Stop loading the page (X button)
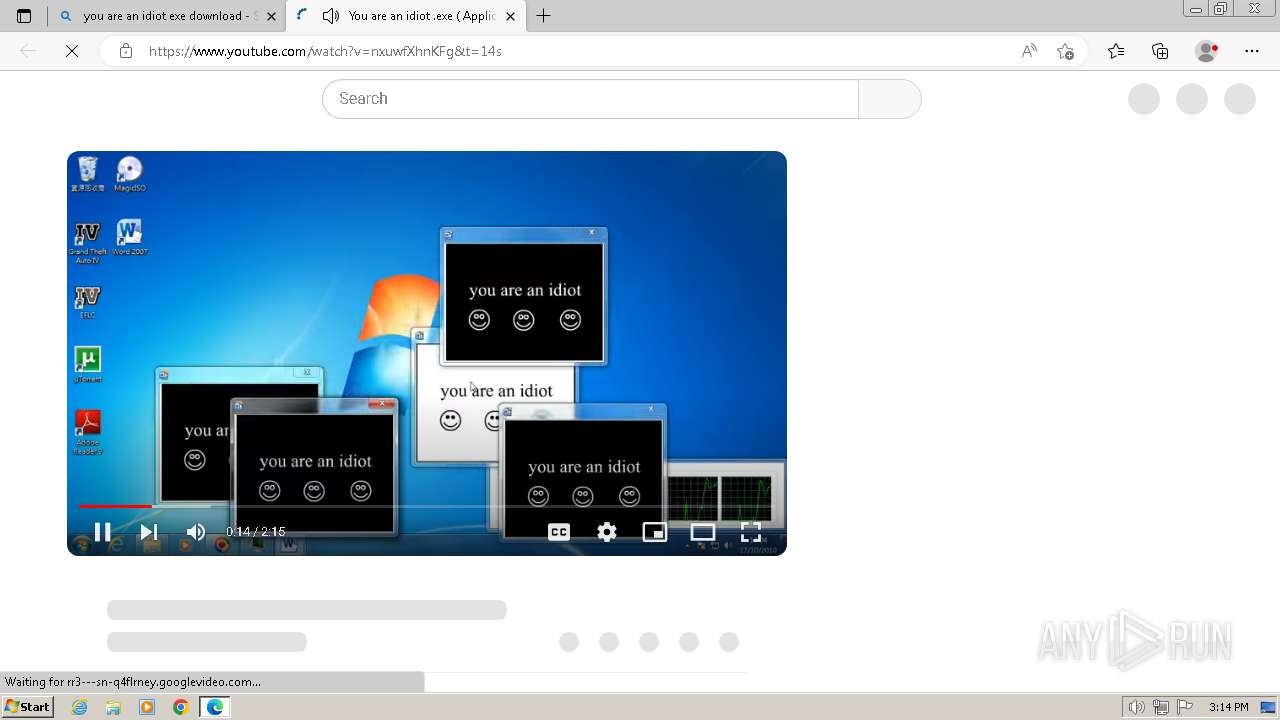 [x=72, y=51]
